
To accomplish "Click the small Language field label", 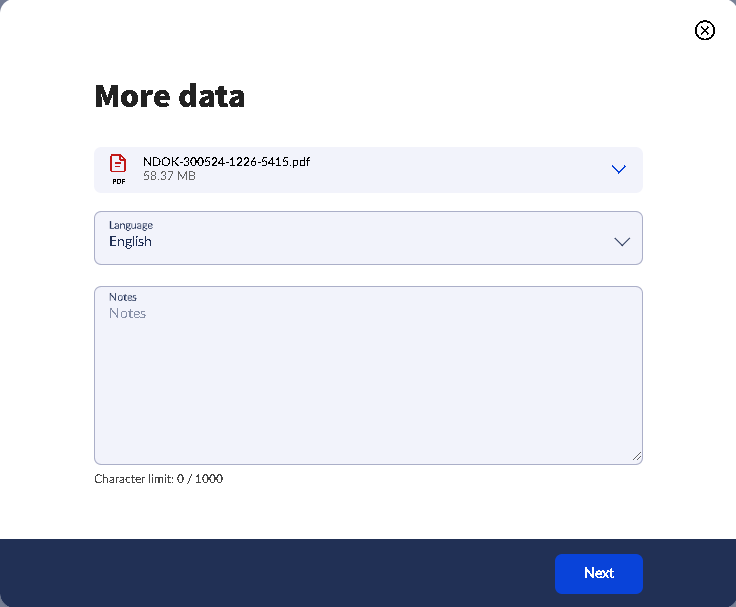I will pyautogui.click(x=131, y=225).
